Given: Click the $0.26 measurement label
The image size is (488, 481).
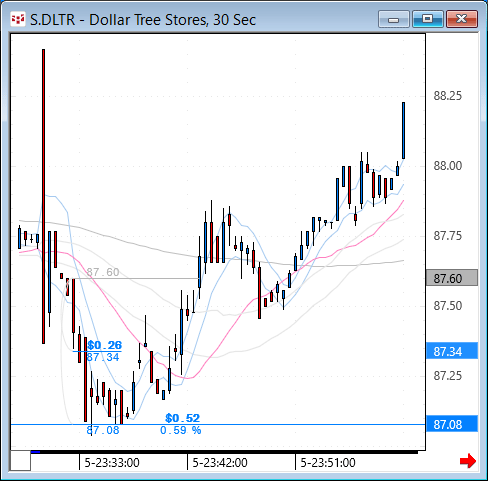Looking at the screenshot, I should coord(104,345).
